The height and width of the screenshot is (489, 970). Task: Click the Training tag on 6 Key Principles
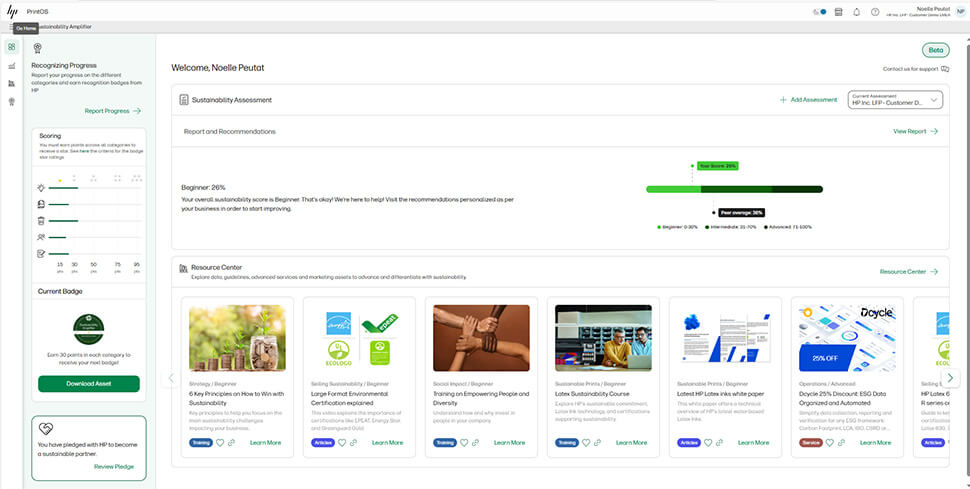coord(200,443)
